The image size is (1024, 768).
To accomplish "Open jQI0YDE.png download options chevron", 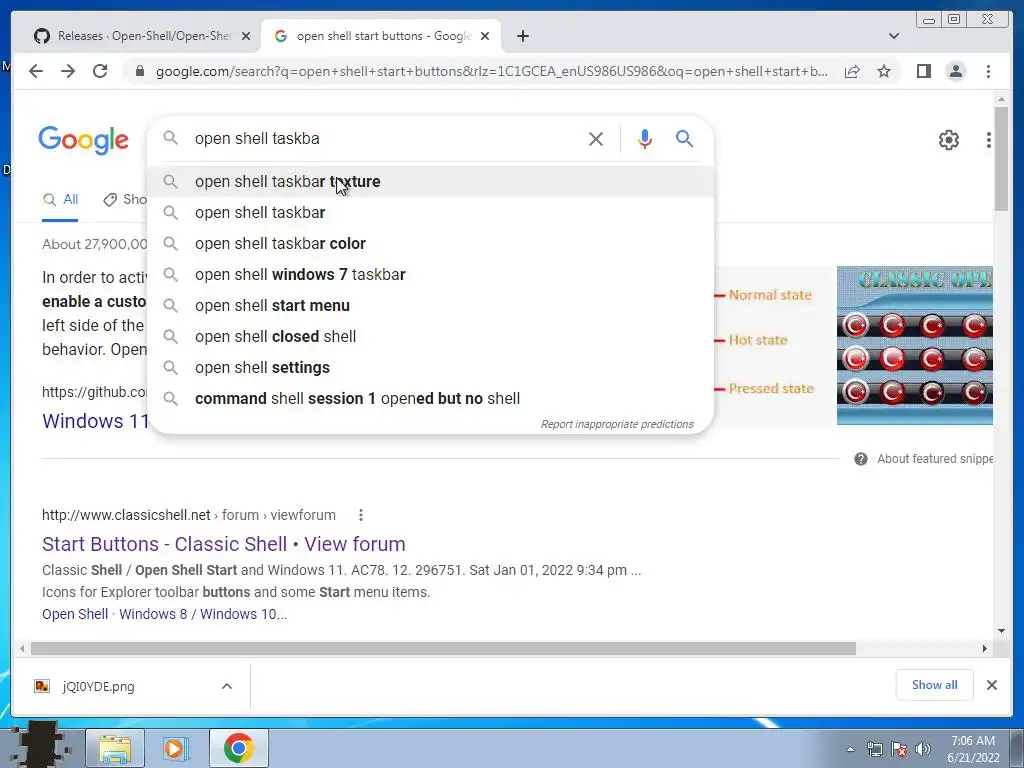I will tap(227, 686).
